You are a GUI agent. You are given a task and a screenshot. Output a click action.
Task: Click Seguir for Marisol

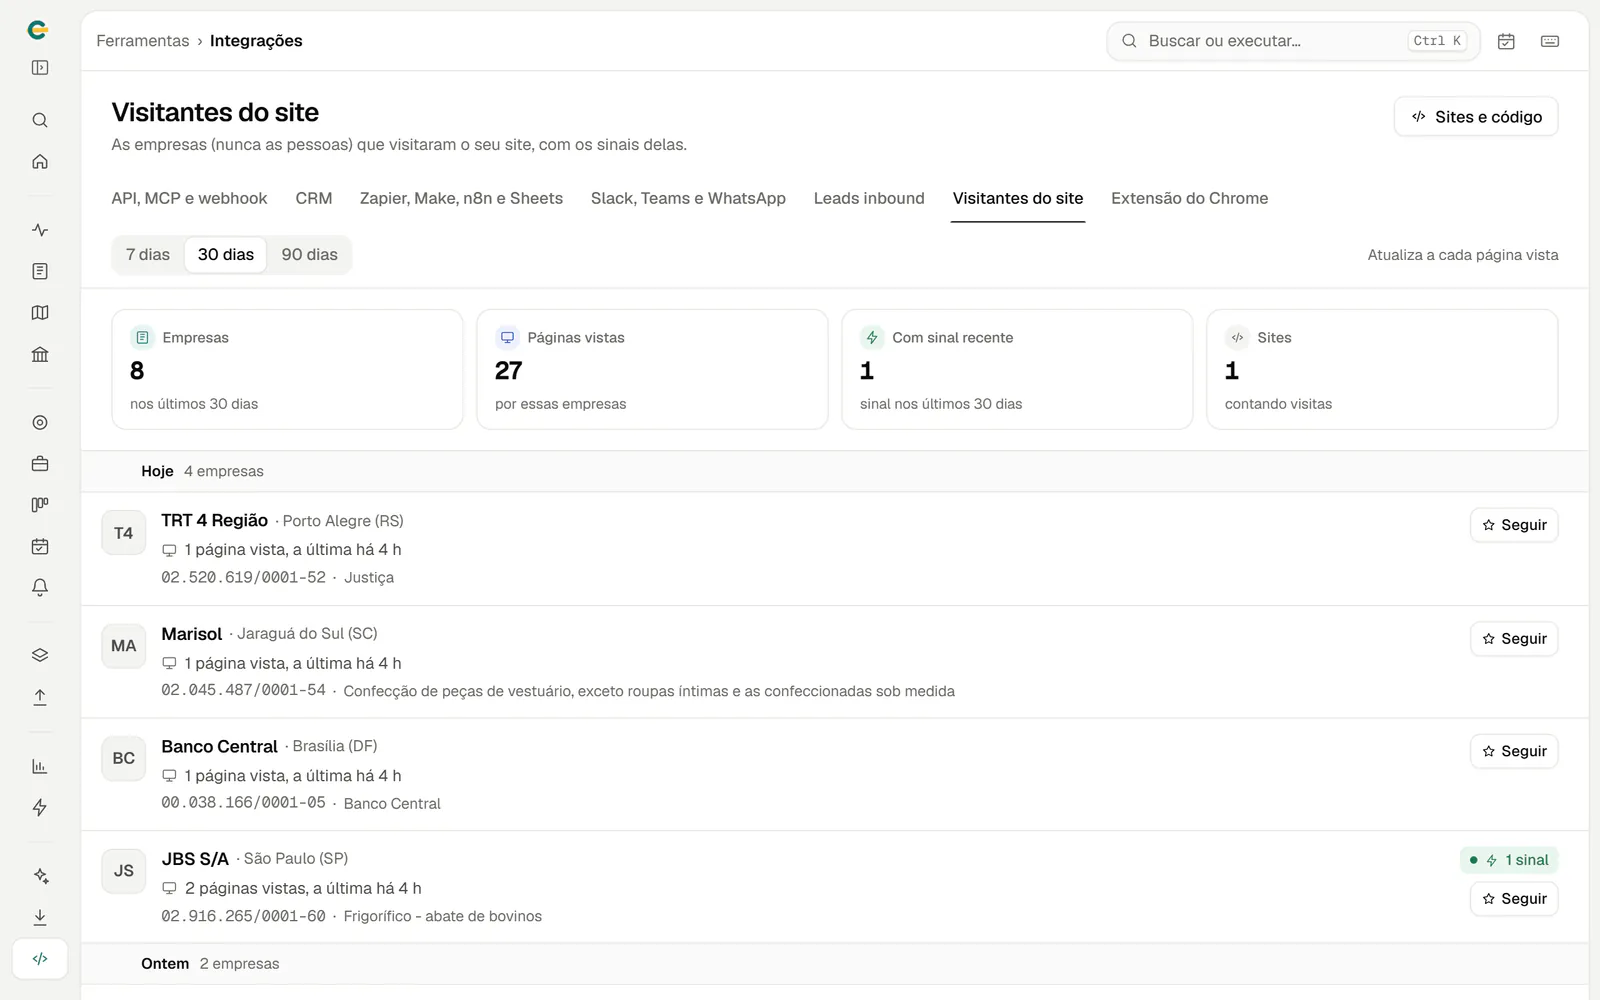(1514, 639)
